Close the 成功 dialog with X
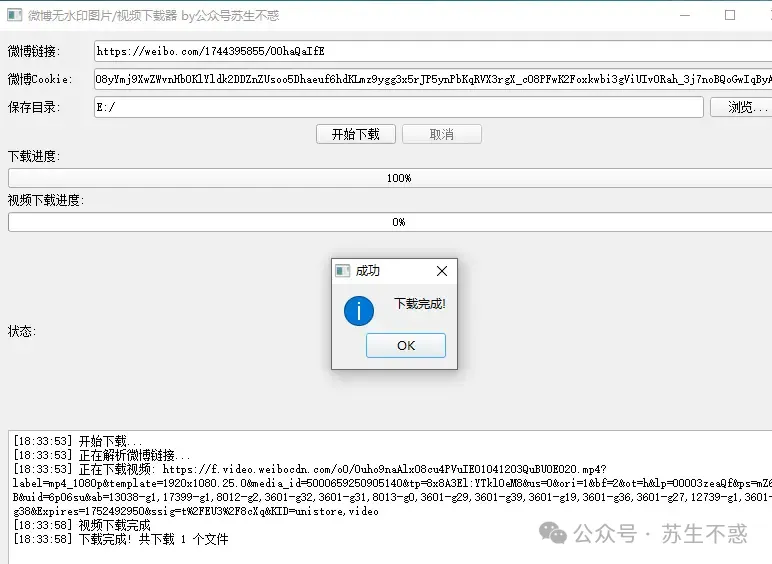 tap(442, 271)
